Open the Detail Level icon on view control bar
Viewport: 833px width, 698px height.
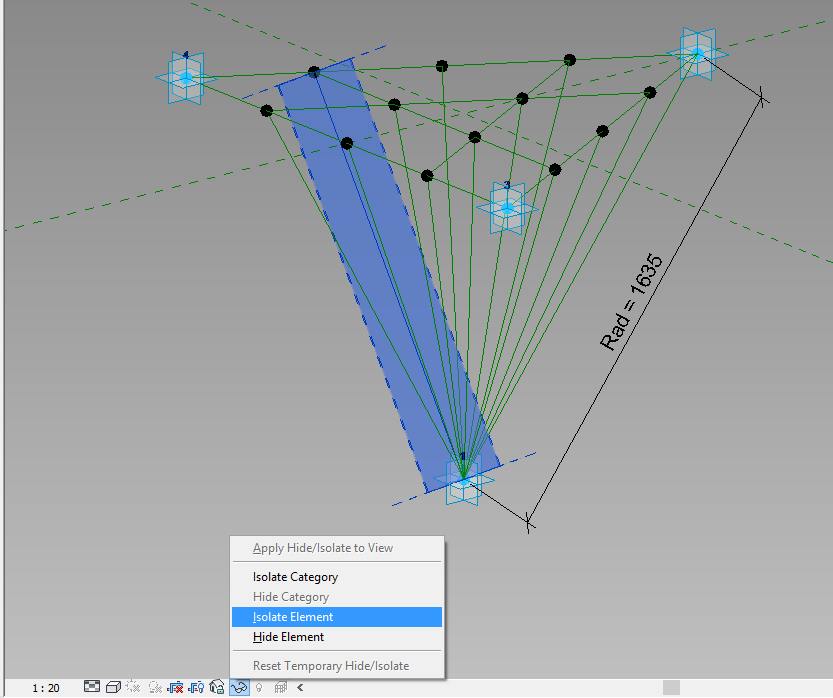pyautogui.click(x=92, y=687)
